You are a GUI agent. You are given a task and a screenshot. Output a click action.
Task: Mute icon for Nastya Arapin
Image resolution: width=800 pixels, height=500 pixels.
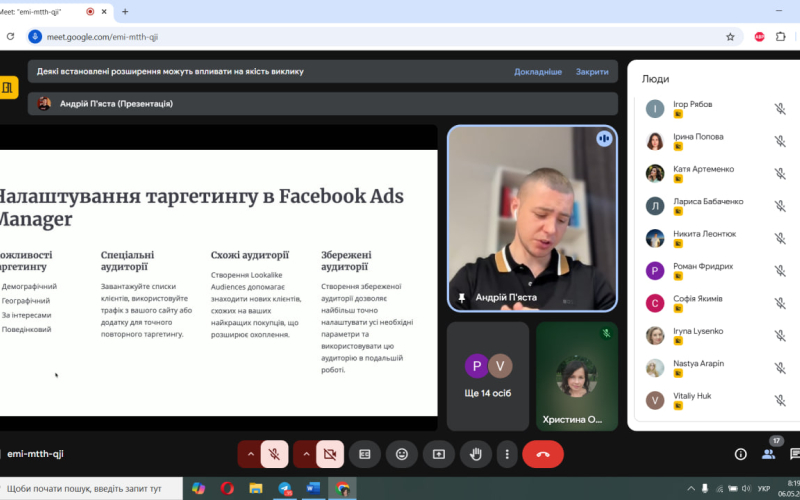(780, 368)
